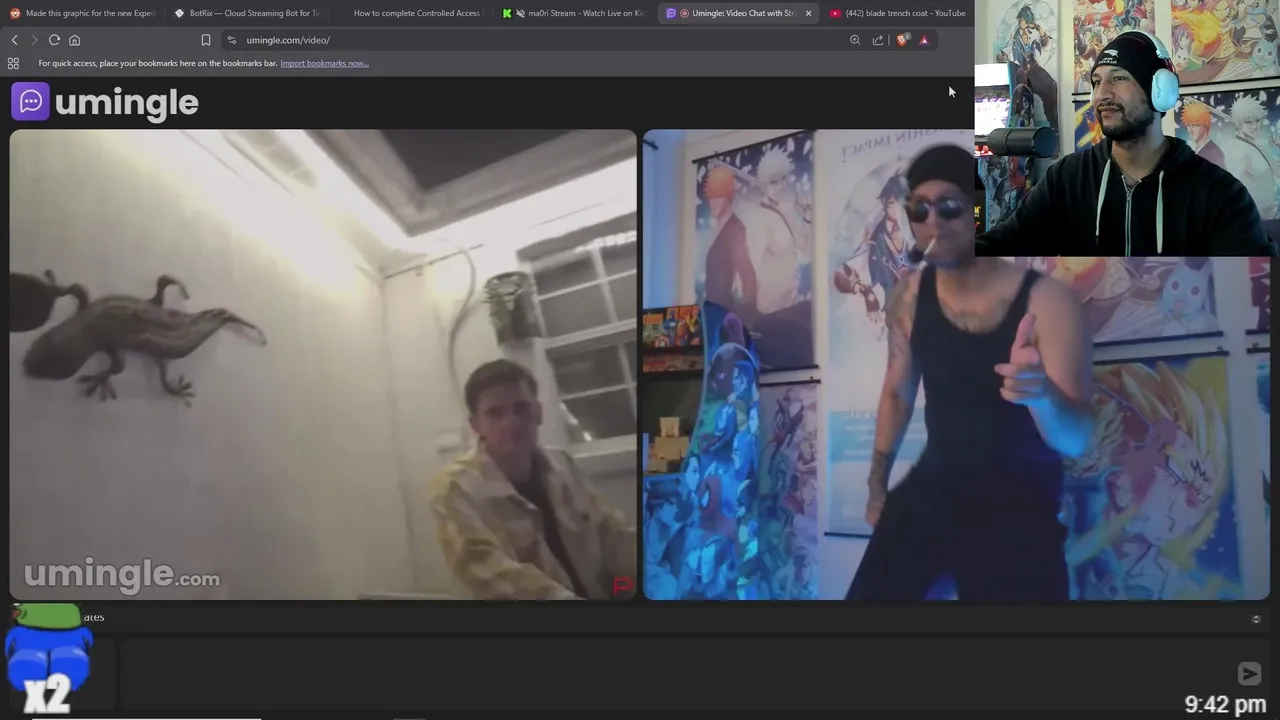1280x720 pixels.
Task: Switch to the 'Made this graphic' tab
Action: [83, 13]
